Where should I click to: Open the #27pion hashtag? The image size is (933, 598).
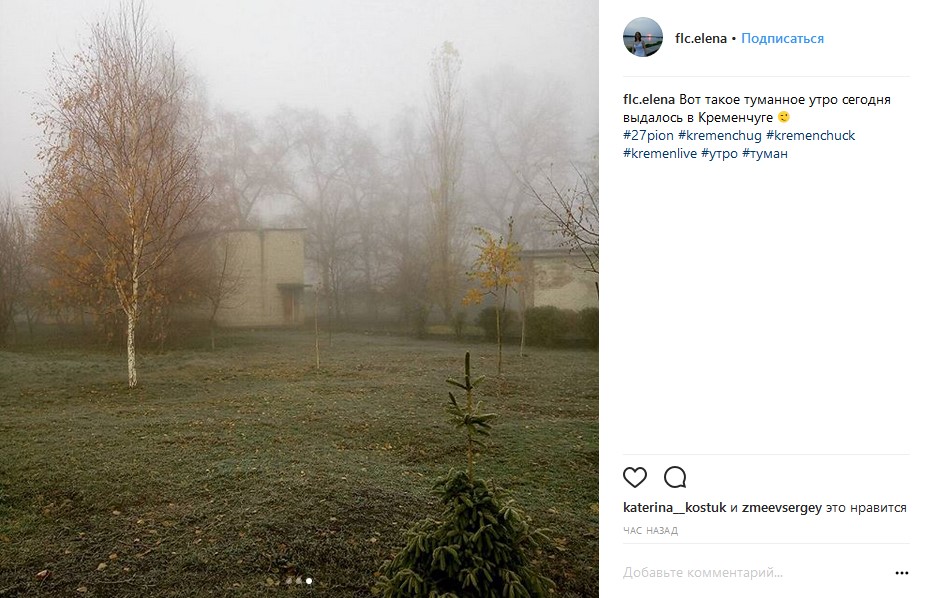[x=648, y=136]
